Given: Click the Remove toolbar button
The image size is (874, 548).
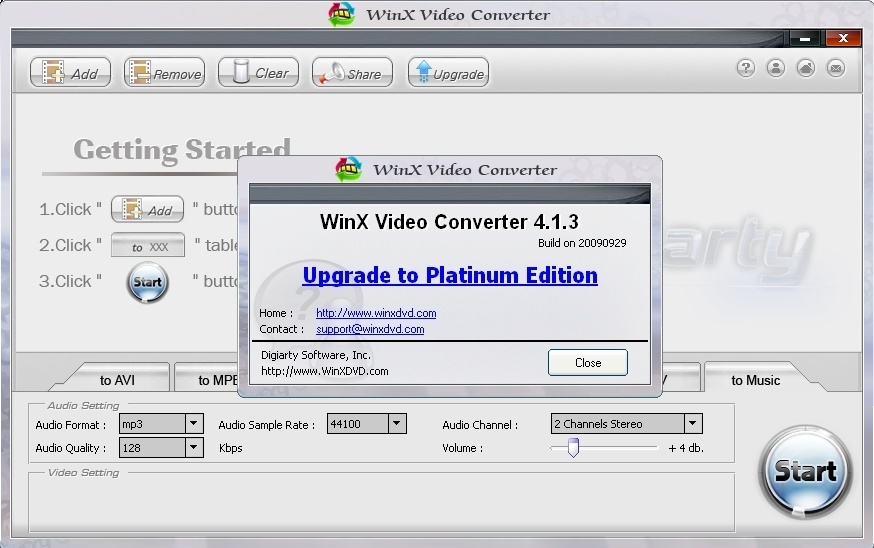Looking at the screenshot, I should 164,72.
